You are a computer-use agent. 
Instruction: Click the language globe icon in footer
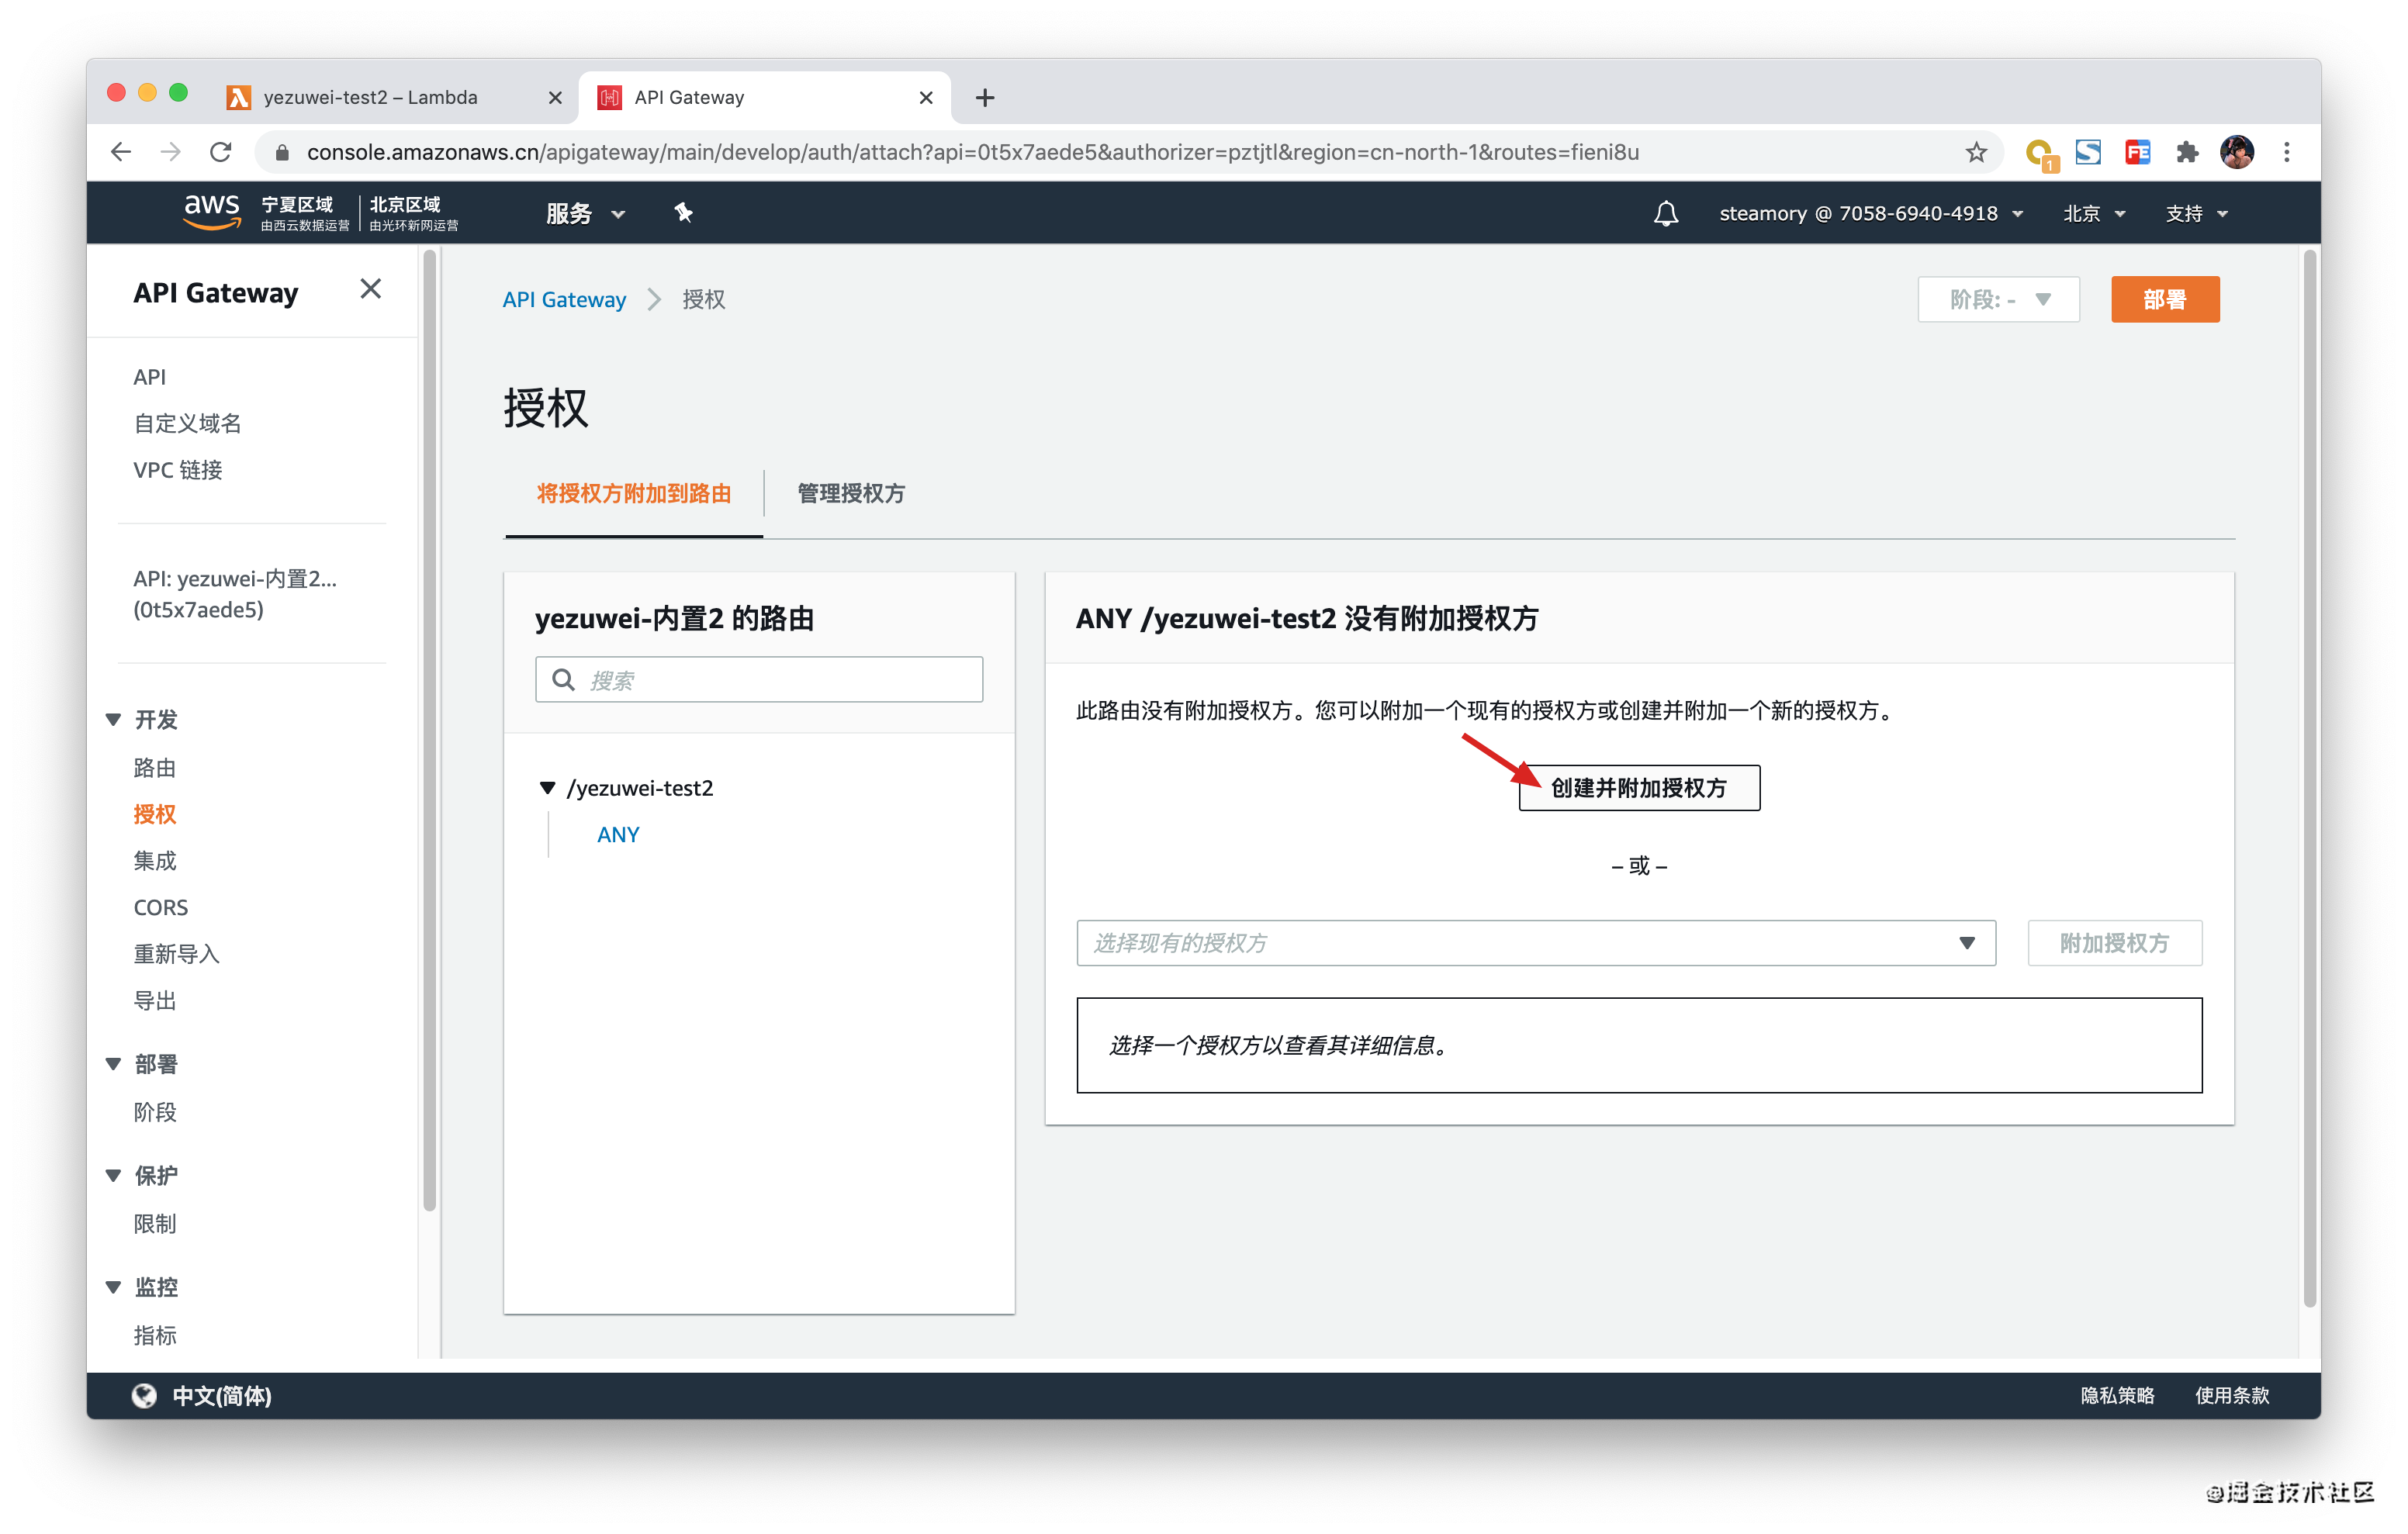(x=144, y=1395)
